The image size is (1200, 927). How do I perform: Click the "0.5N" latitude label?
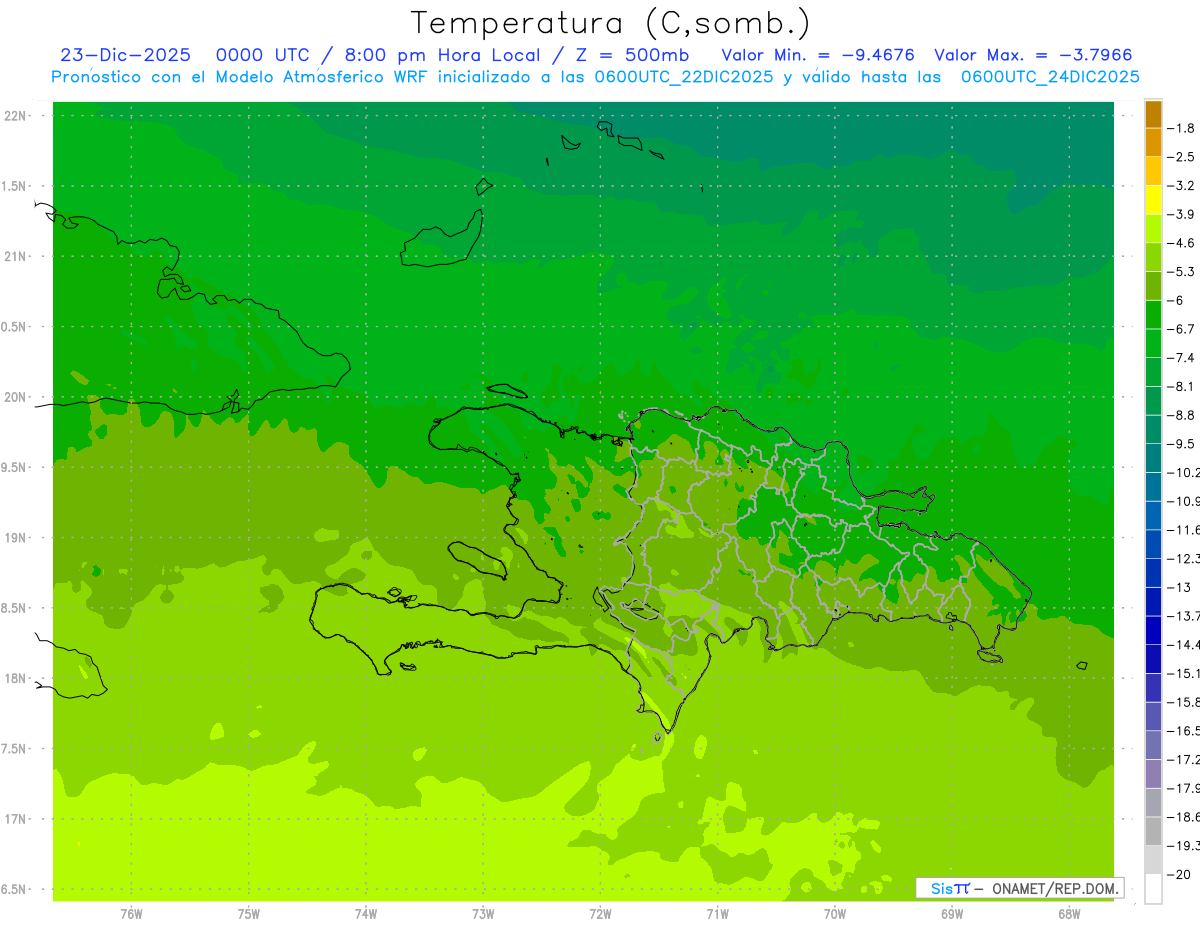click(x=15, y=327)
